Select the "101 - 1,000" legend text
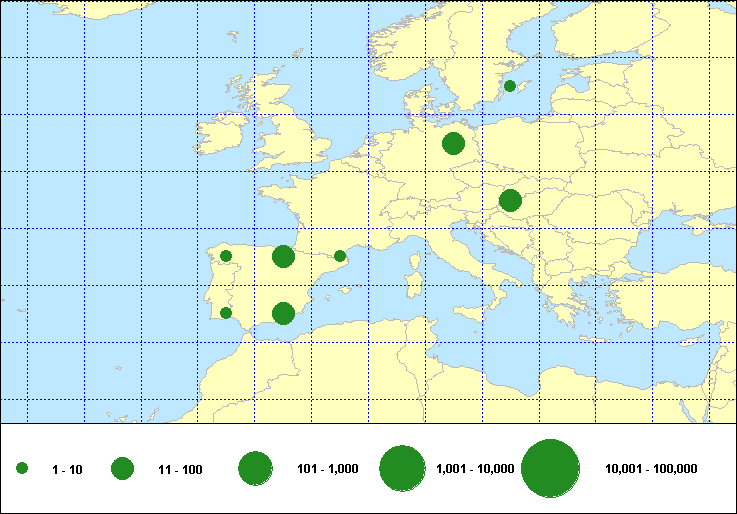Viewport: 737px width, 514px height. tap(329, 469)
